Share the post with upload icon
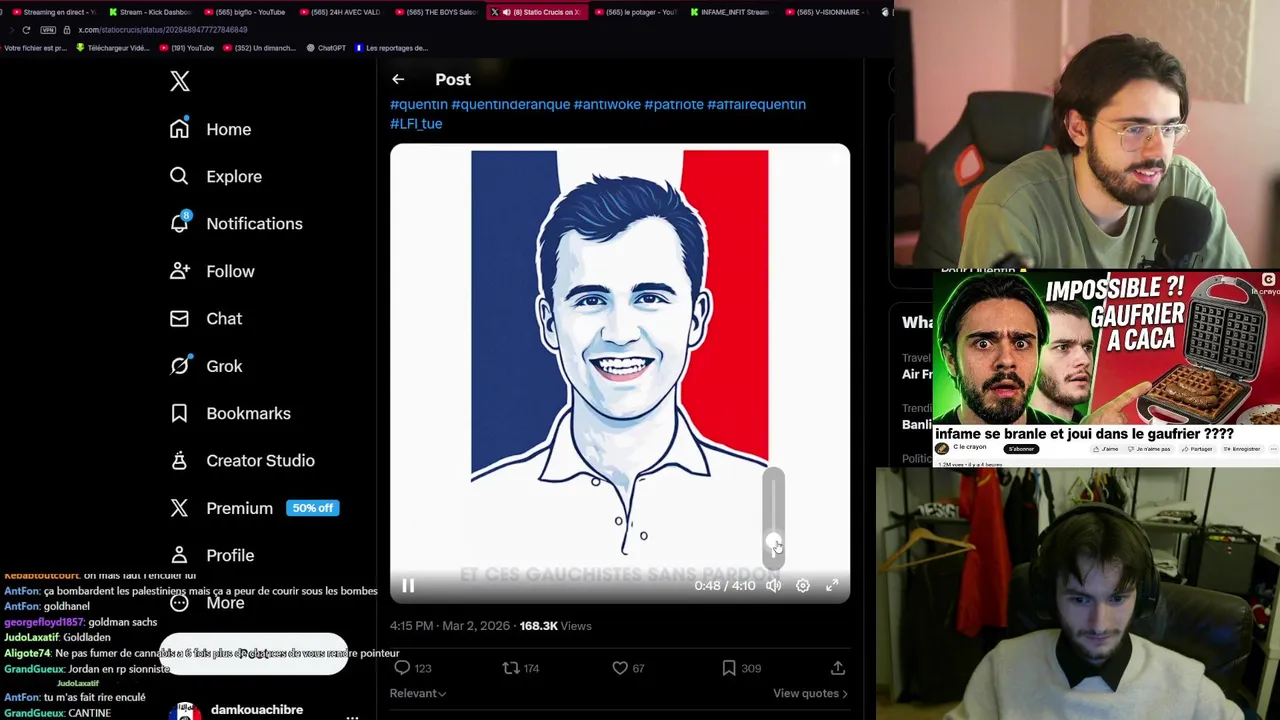1280x720 pixels. (838, 668)
